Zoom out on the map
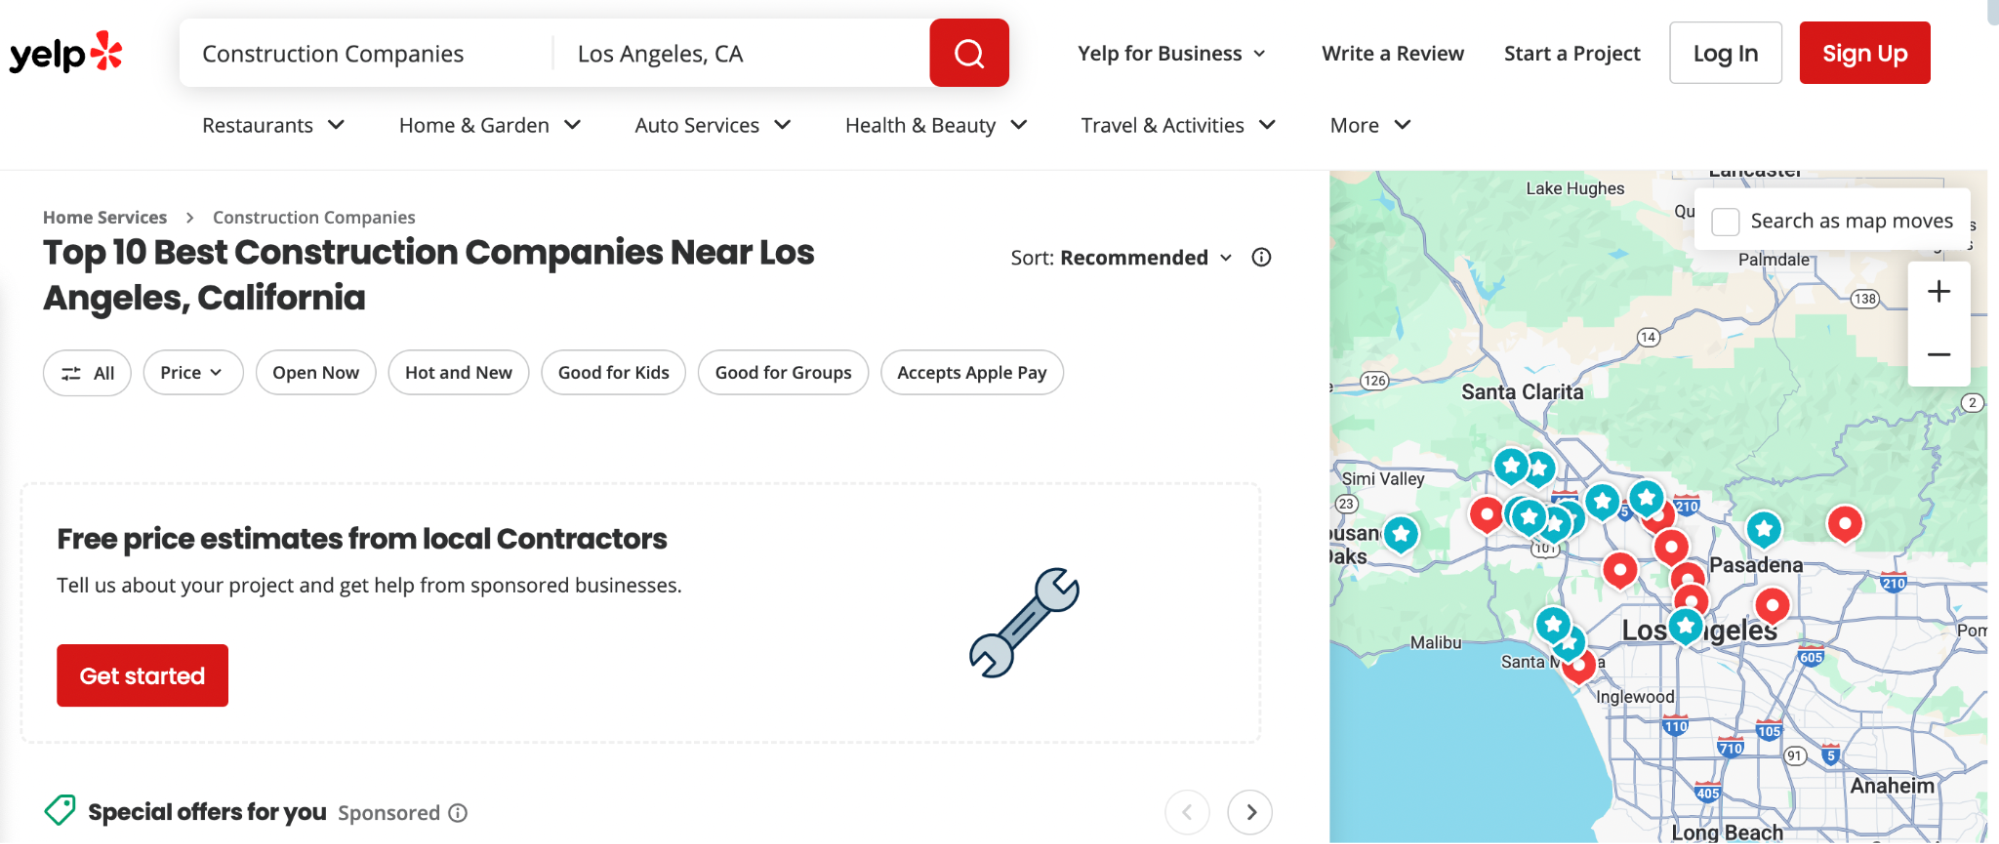 1938,354
